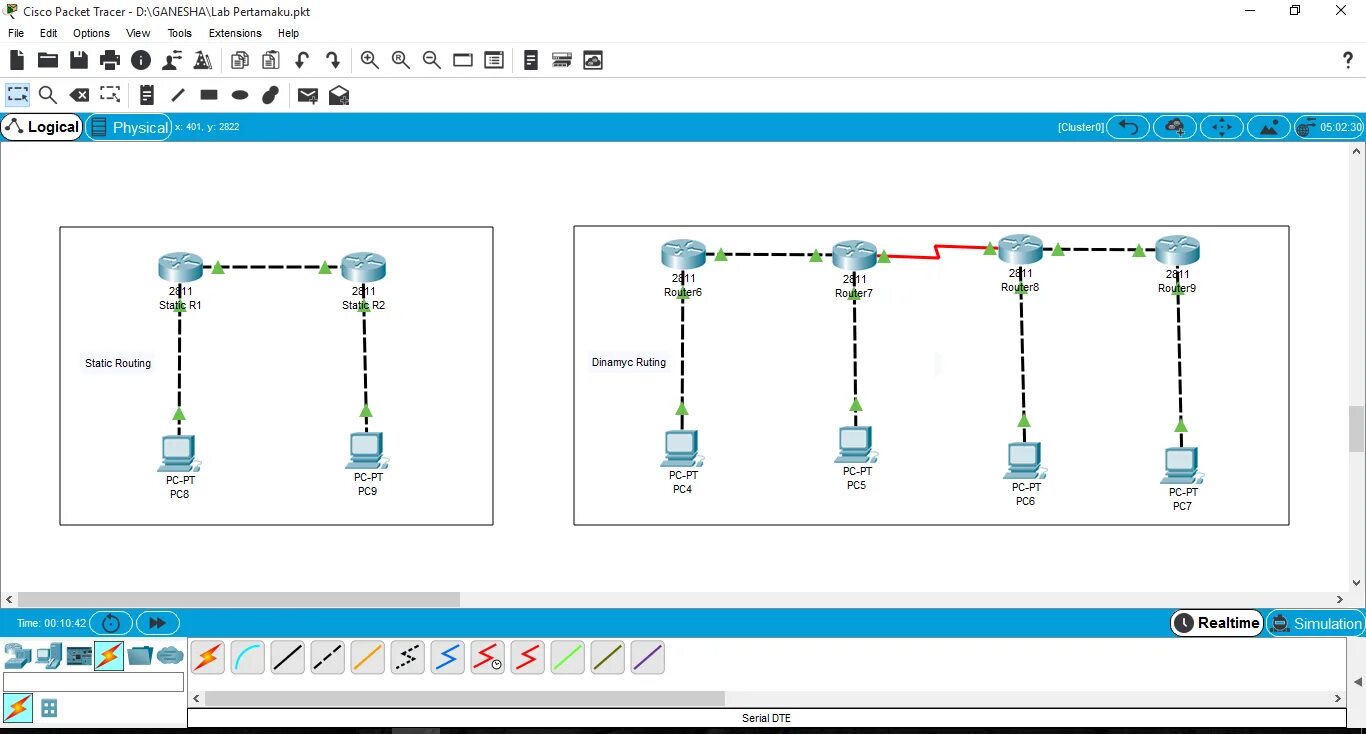Activate the Delete tool
1366x734 pixels.
[x=79, y=95]
